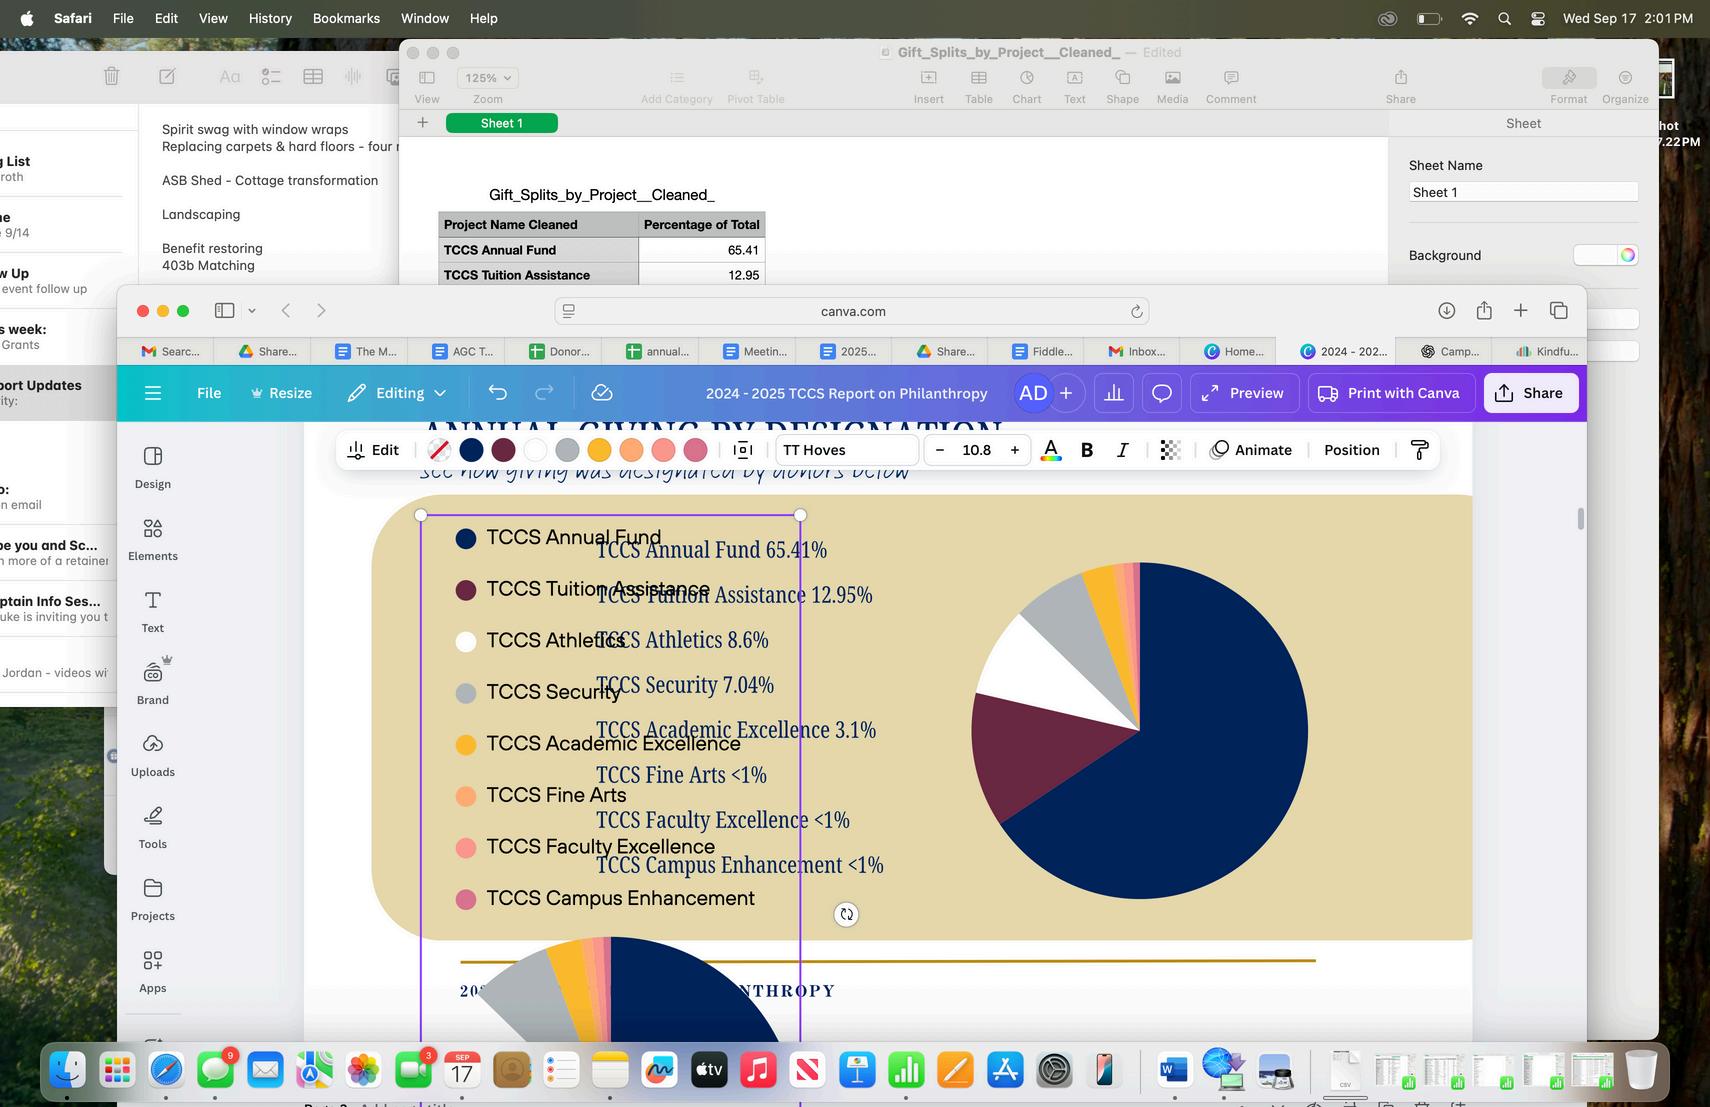Click the canva.com address bar
The width and height of the screenshot is (1710, 1107).
(852, 311)
